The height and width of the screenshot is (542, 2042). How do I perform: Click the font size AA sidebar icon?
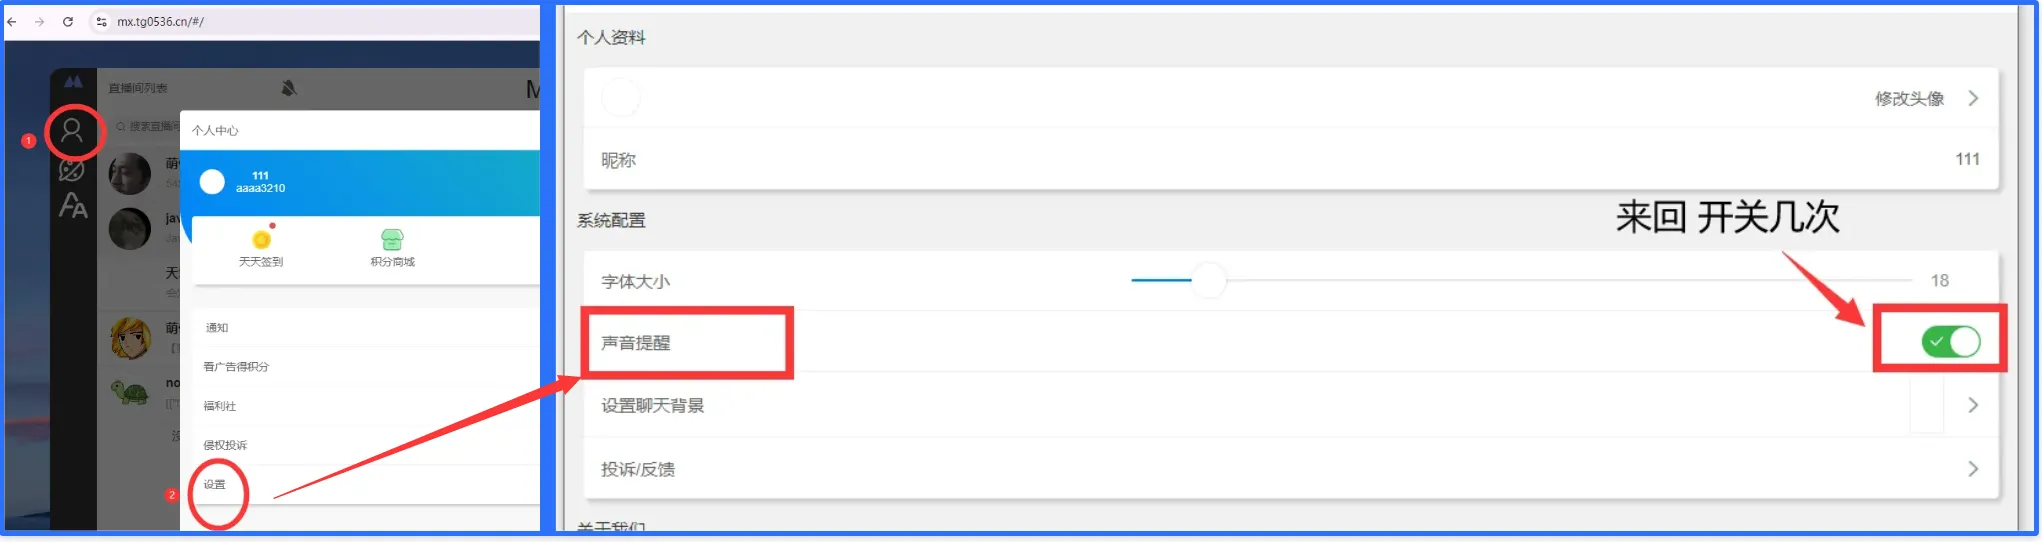tap(73, 206)
